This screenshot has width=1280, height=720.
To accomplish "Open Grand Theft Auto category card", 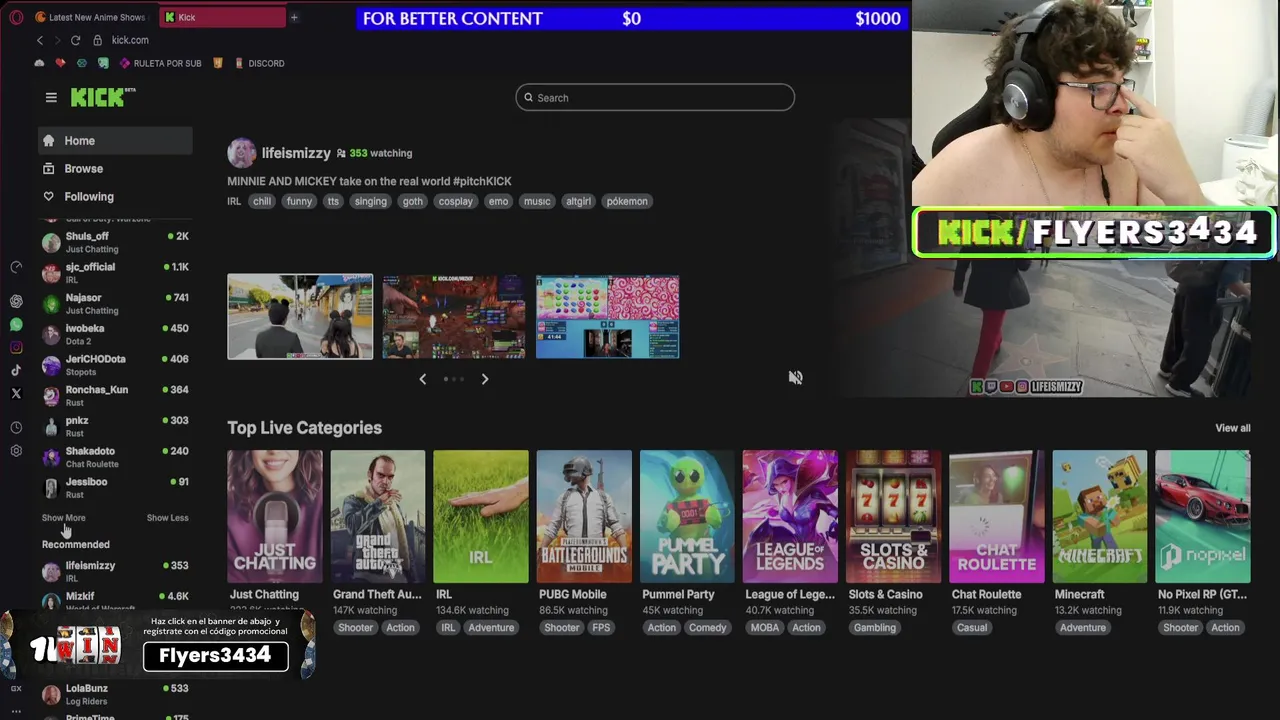I will point(378,516).
